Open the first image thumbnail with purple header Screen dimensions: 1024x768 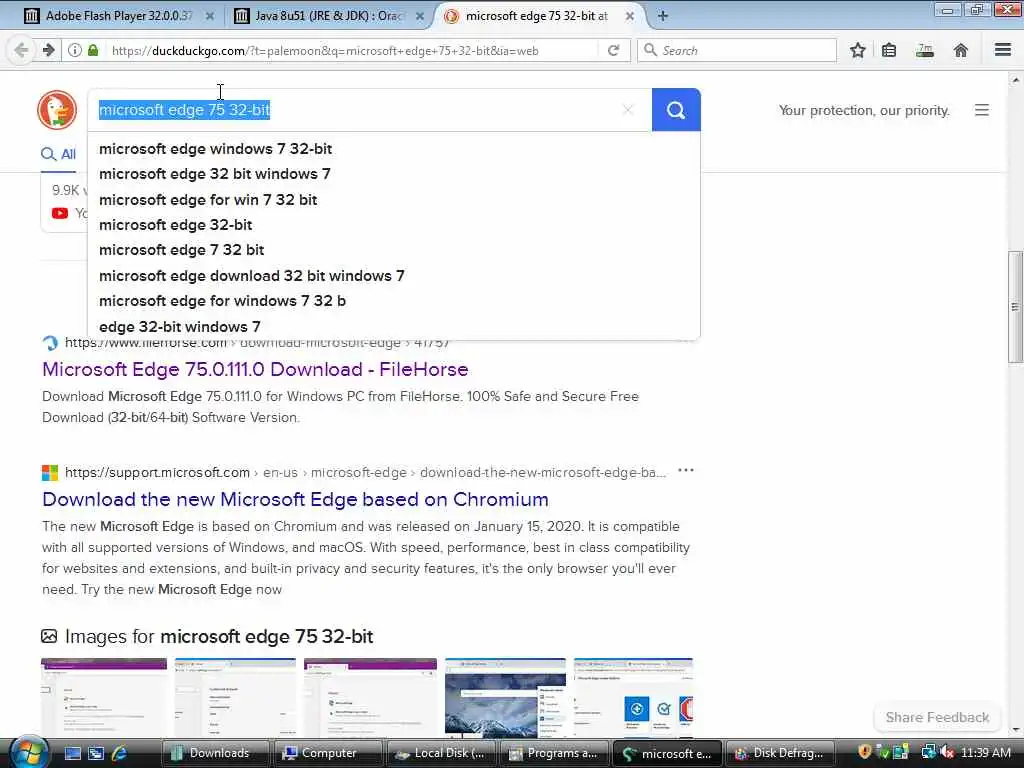pos(104,697)
